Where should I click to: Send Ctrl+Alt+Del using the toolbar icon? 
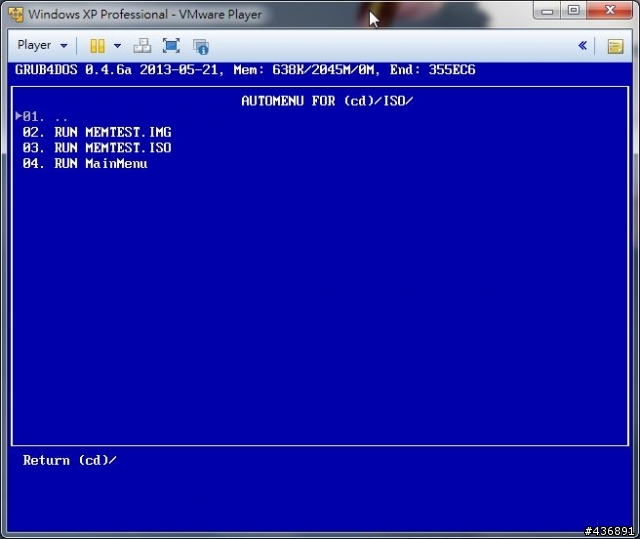[x=142, y=46]
